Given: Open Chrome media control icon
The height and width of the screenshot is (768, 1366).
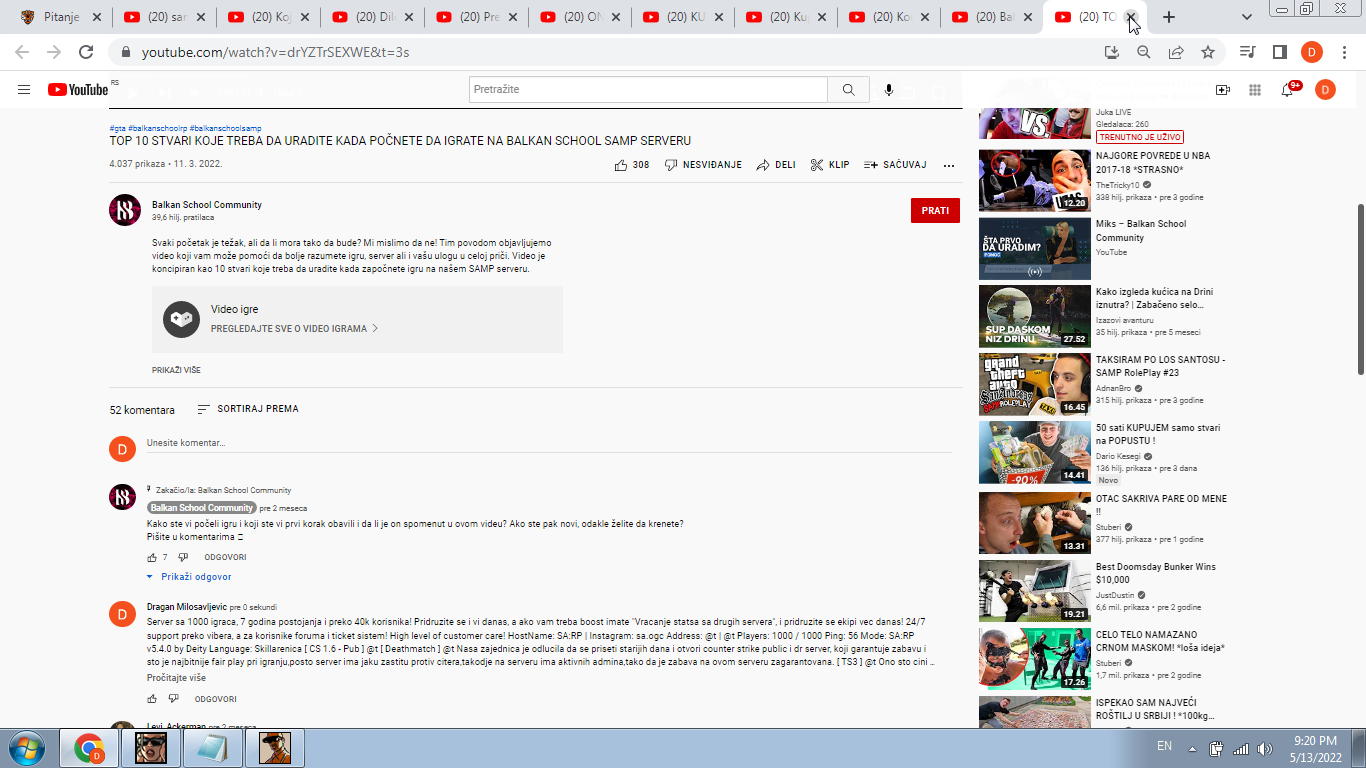Looking at the screenshot, I should pos(1247,52).
